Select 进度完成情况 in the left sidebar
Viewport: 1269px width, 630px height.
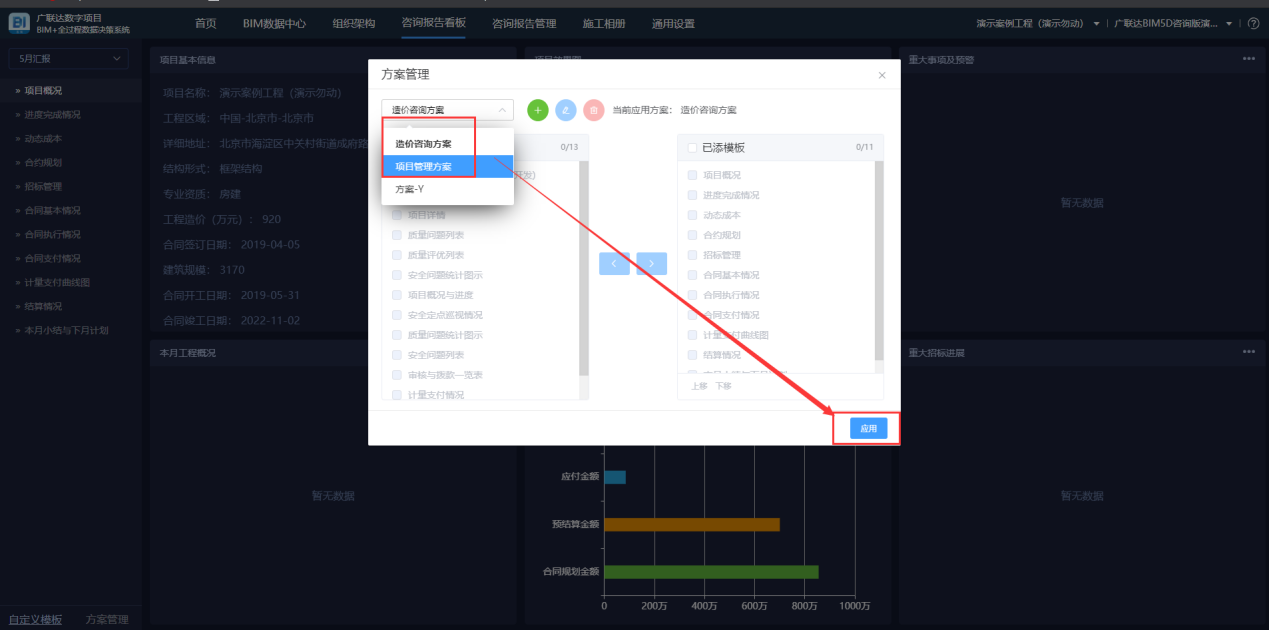click(x=71, y=115)
